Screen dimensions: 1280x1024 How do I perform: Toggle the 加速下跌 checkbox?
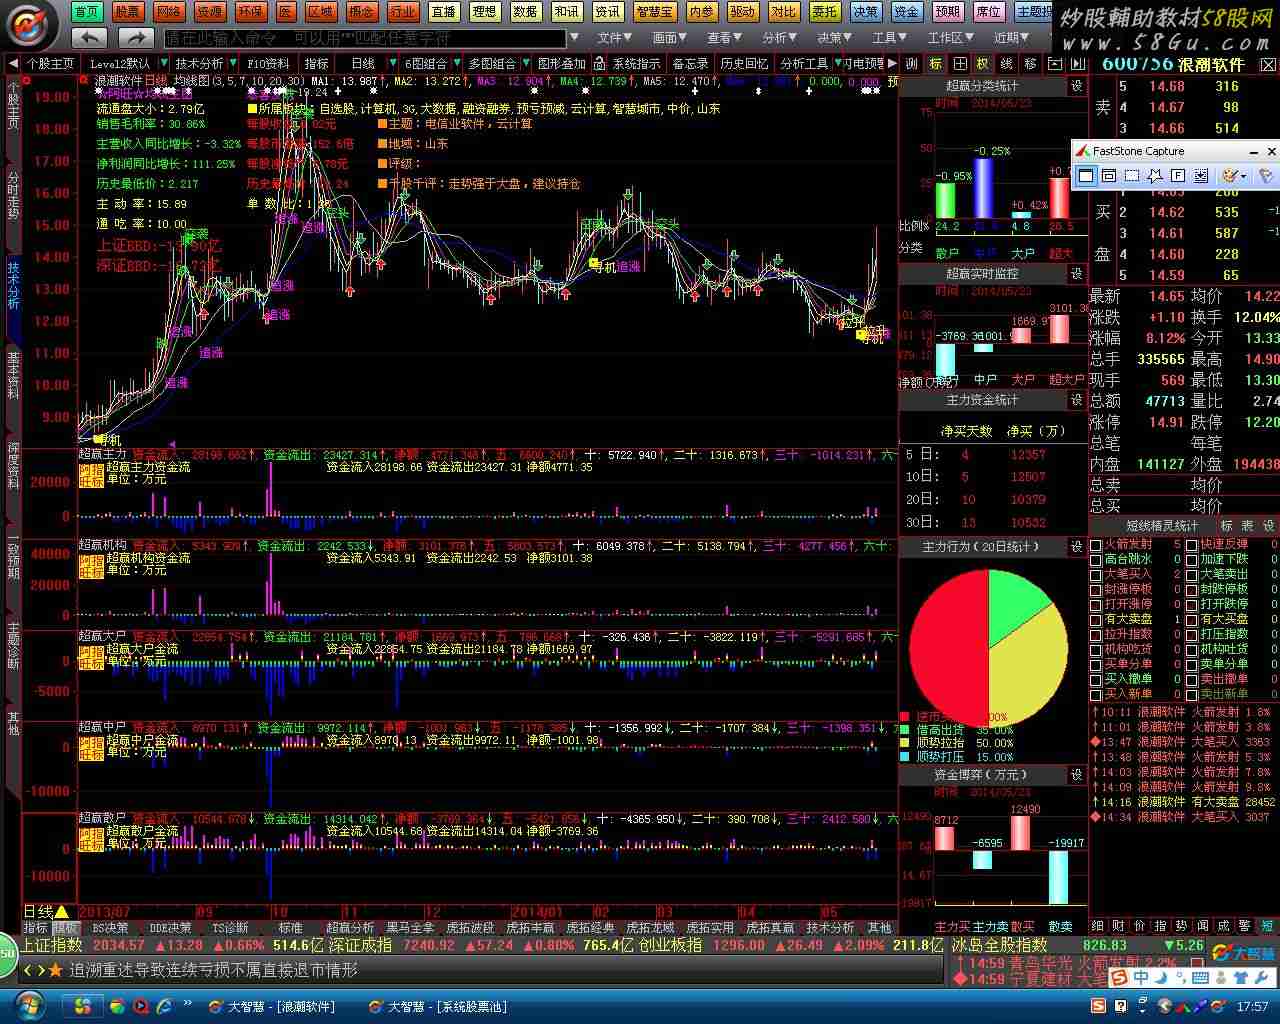point(1192,560)
